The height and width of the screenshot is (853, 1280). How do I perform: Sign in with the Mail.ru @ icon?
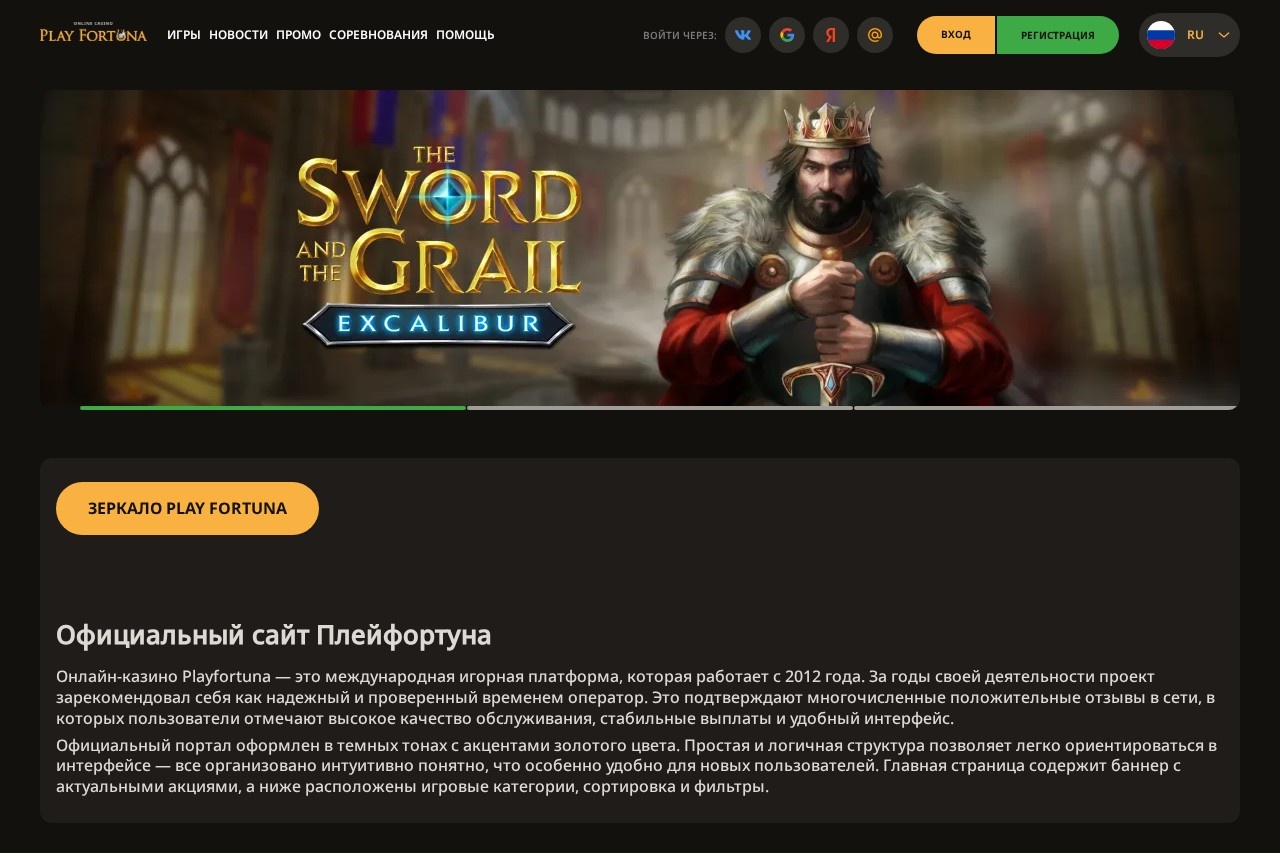point(875,35)
